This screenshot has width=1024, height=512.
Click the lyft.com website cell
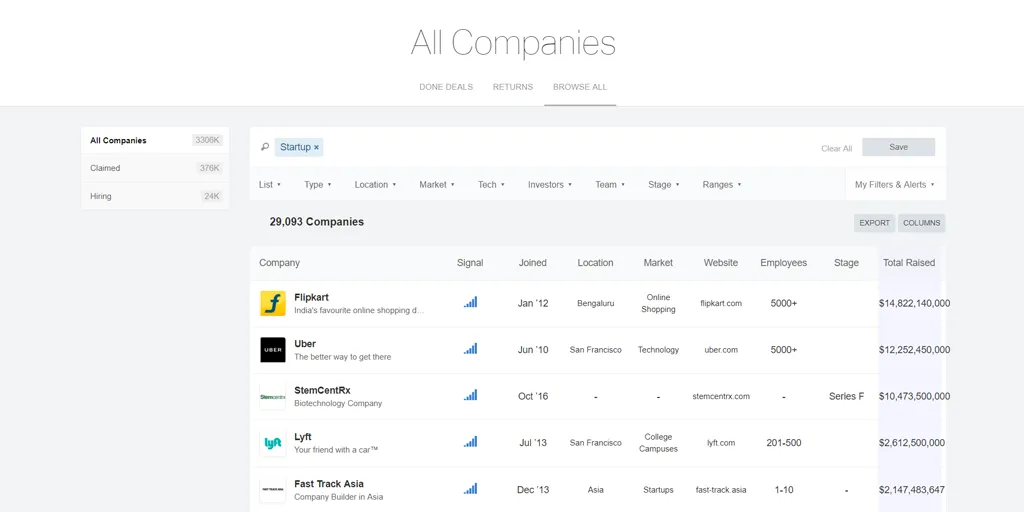pyautogui.click(x=721, y=443)
